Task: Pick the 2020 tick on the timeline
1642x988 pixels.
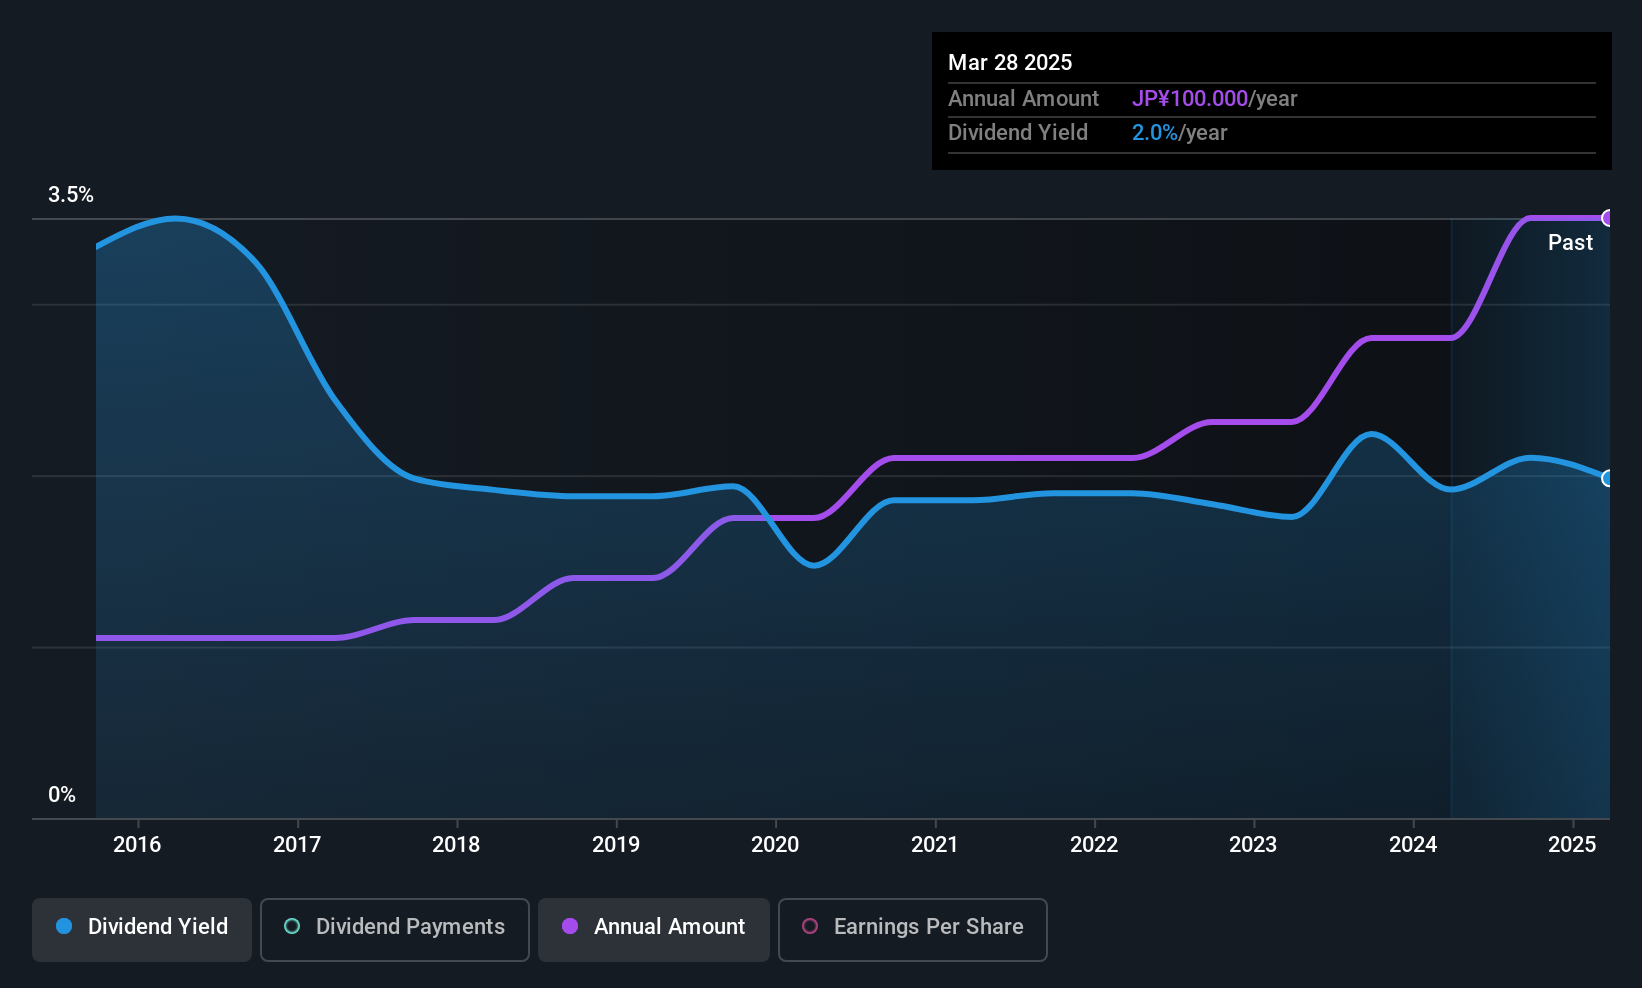Action: (775, 845)
